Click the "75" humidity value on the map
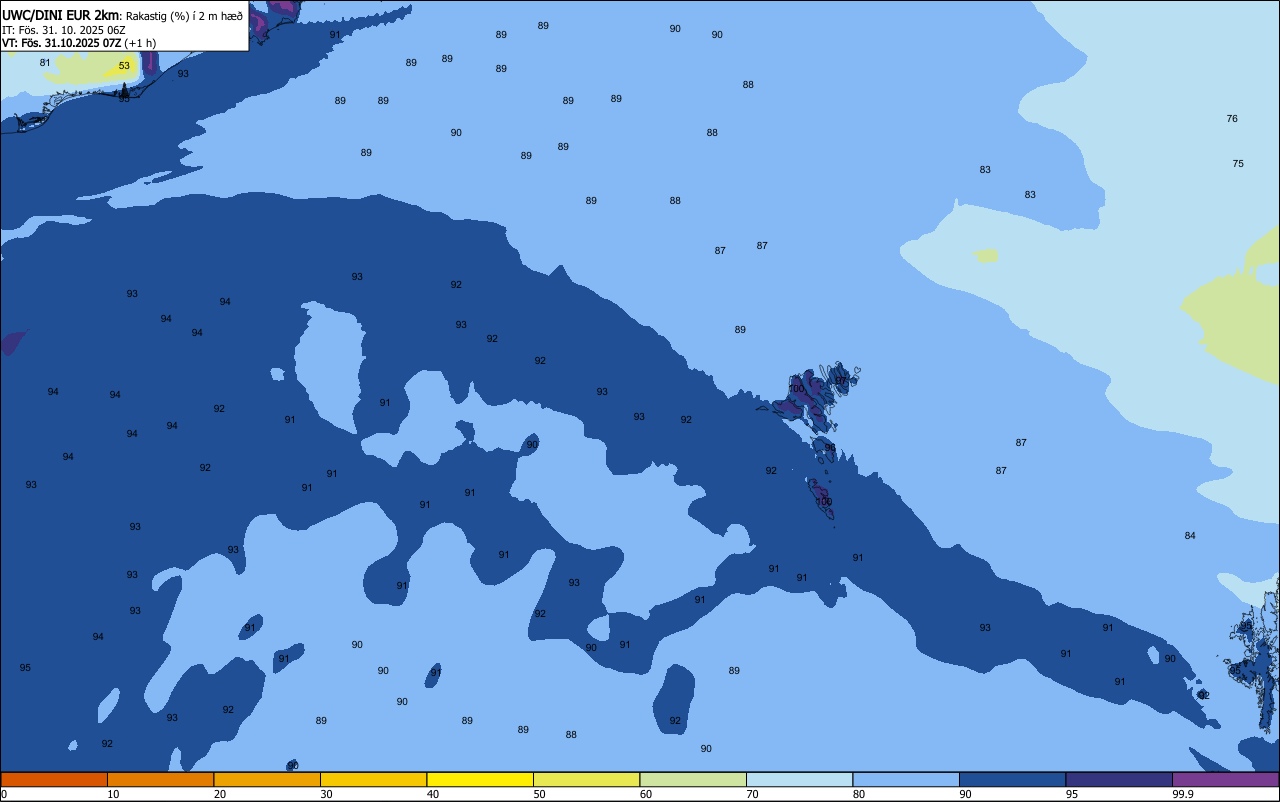This screenshot has width=1280, height=802. 1238,163
